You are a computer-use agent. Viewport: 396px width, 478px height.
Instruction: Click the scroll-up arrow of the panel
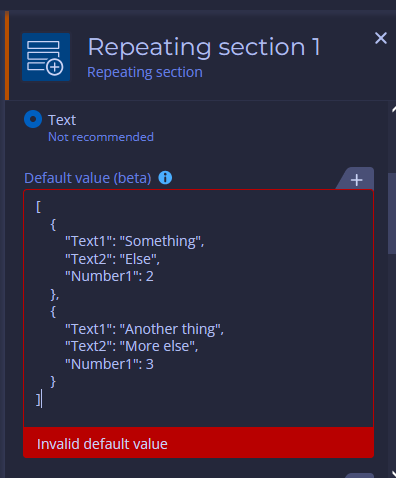click(393, 109)
